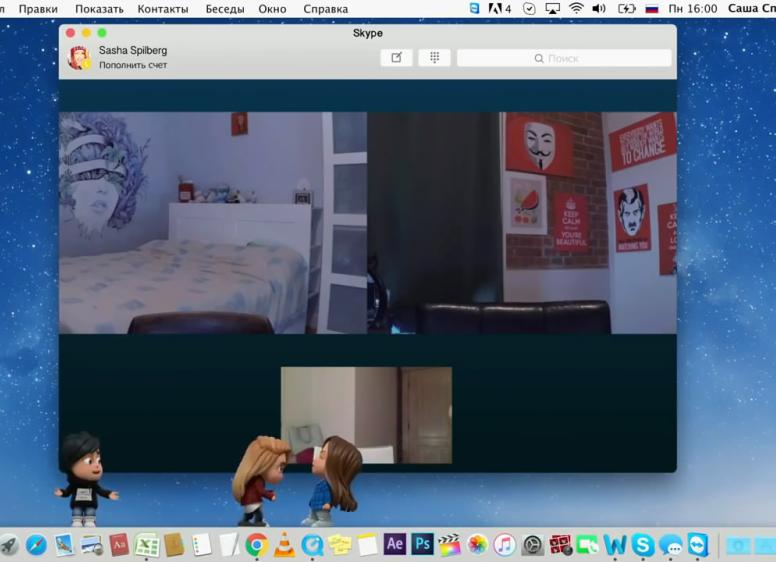
Task: Click the Пн 16:00 clock in menu bar
Action: point(692,8)
